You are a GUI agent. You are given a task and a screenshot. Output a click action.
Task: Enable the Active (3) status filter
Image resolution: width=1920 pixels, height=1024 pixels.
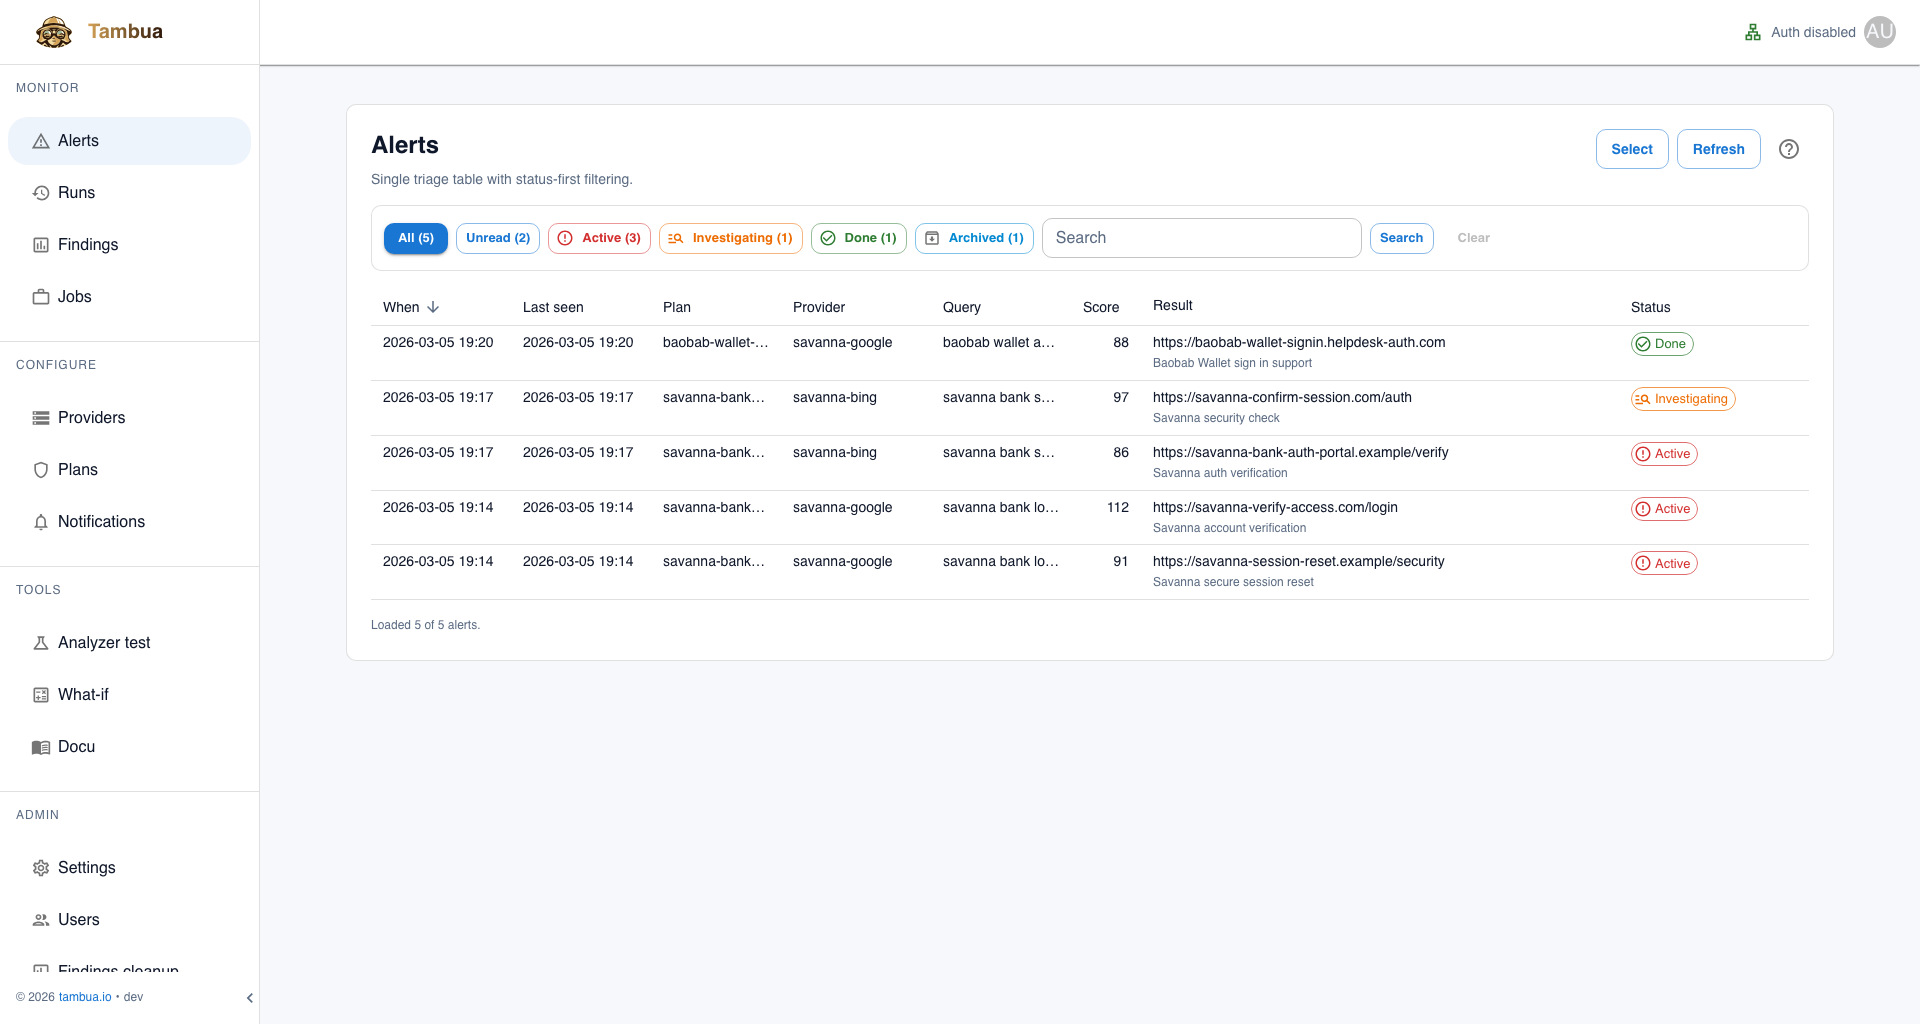coord(598,238)
